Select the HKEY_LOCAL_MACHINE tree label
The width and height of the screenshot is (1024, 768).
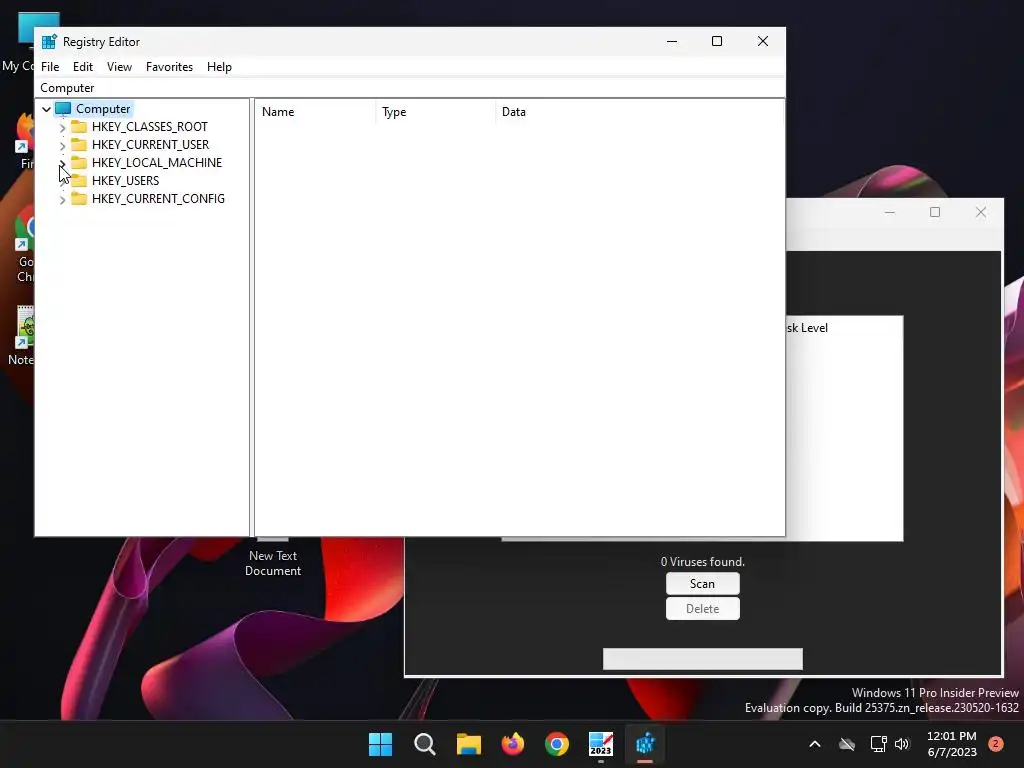click(x=157, y=163)
